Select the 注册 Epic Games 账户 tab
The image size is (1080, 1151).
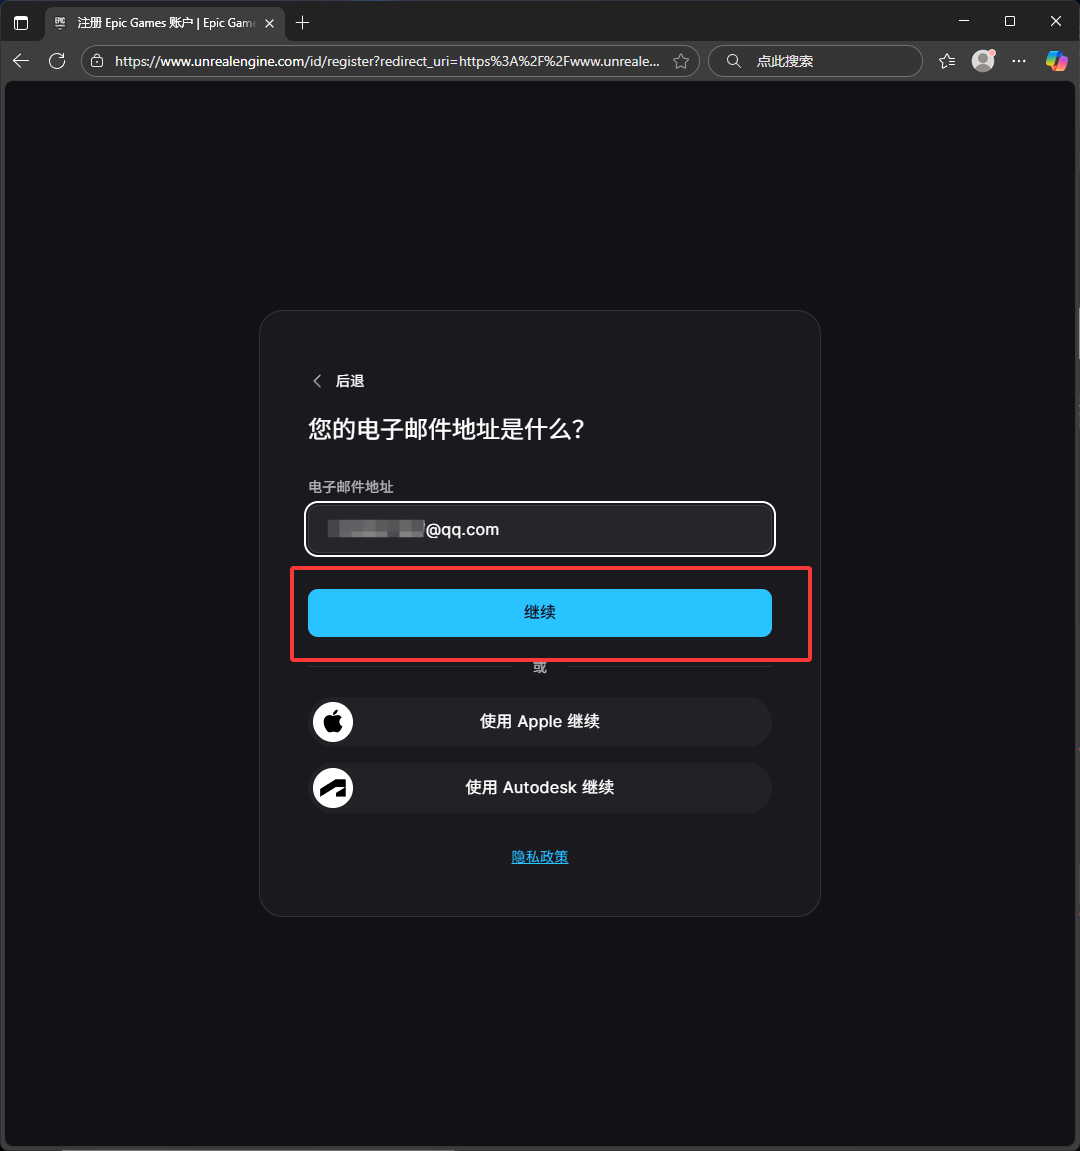(160, 22)
